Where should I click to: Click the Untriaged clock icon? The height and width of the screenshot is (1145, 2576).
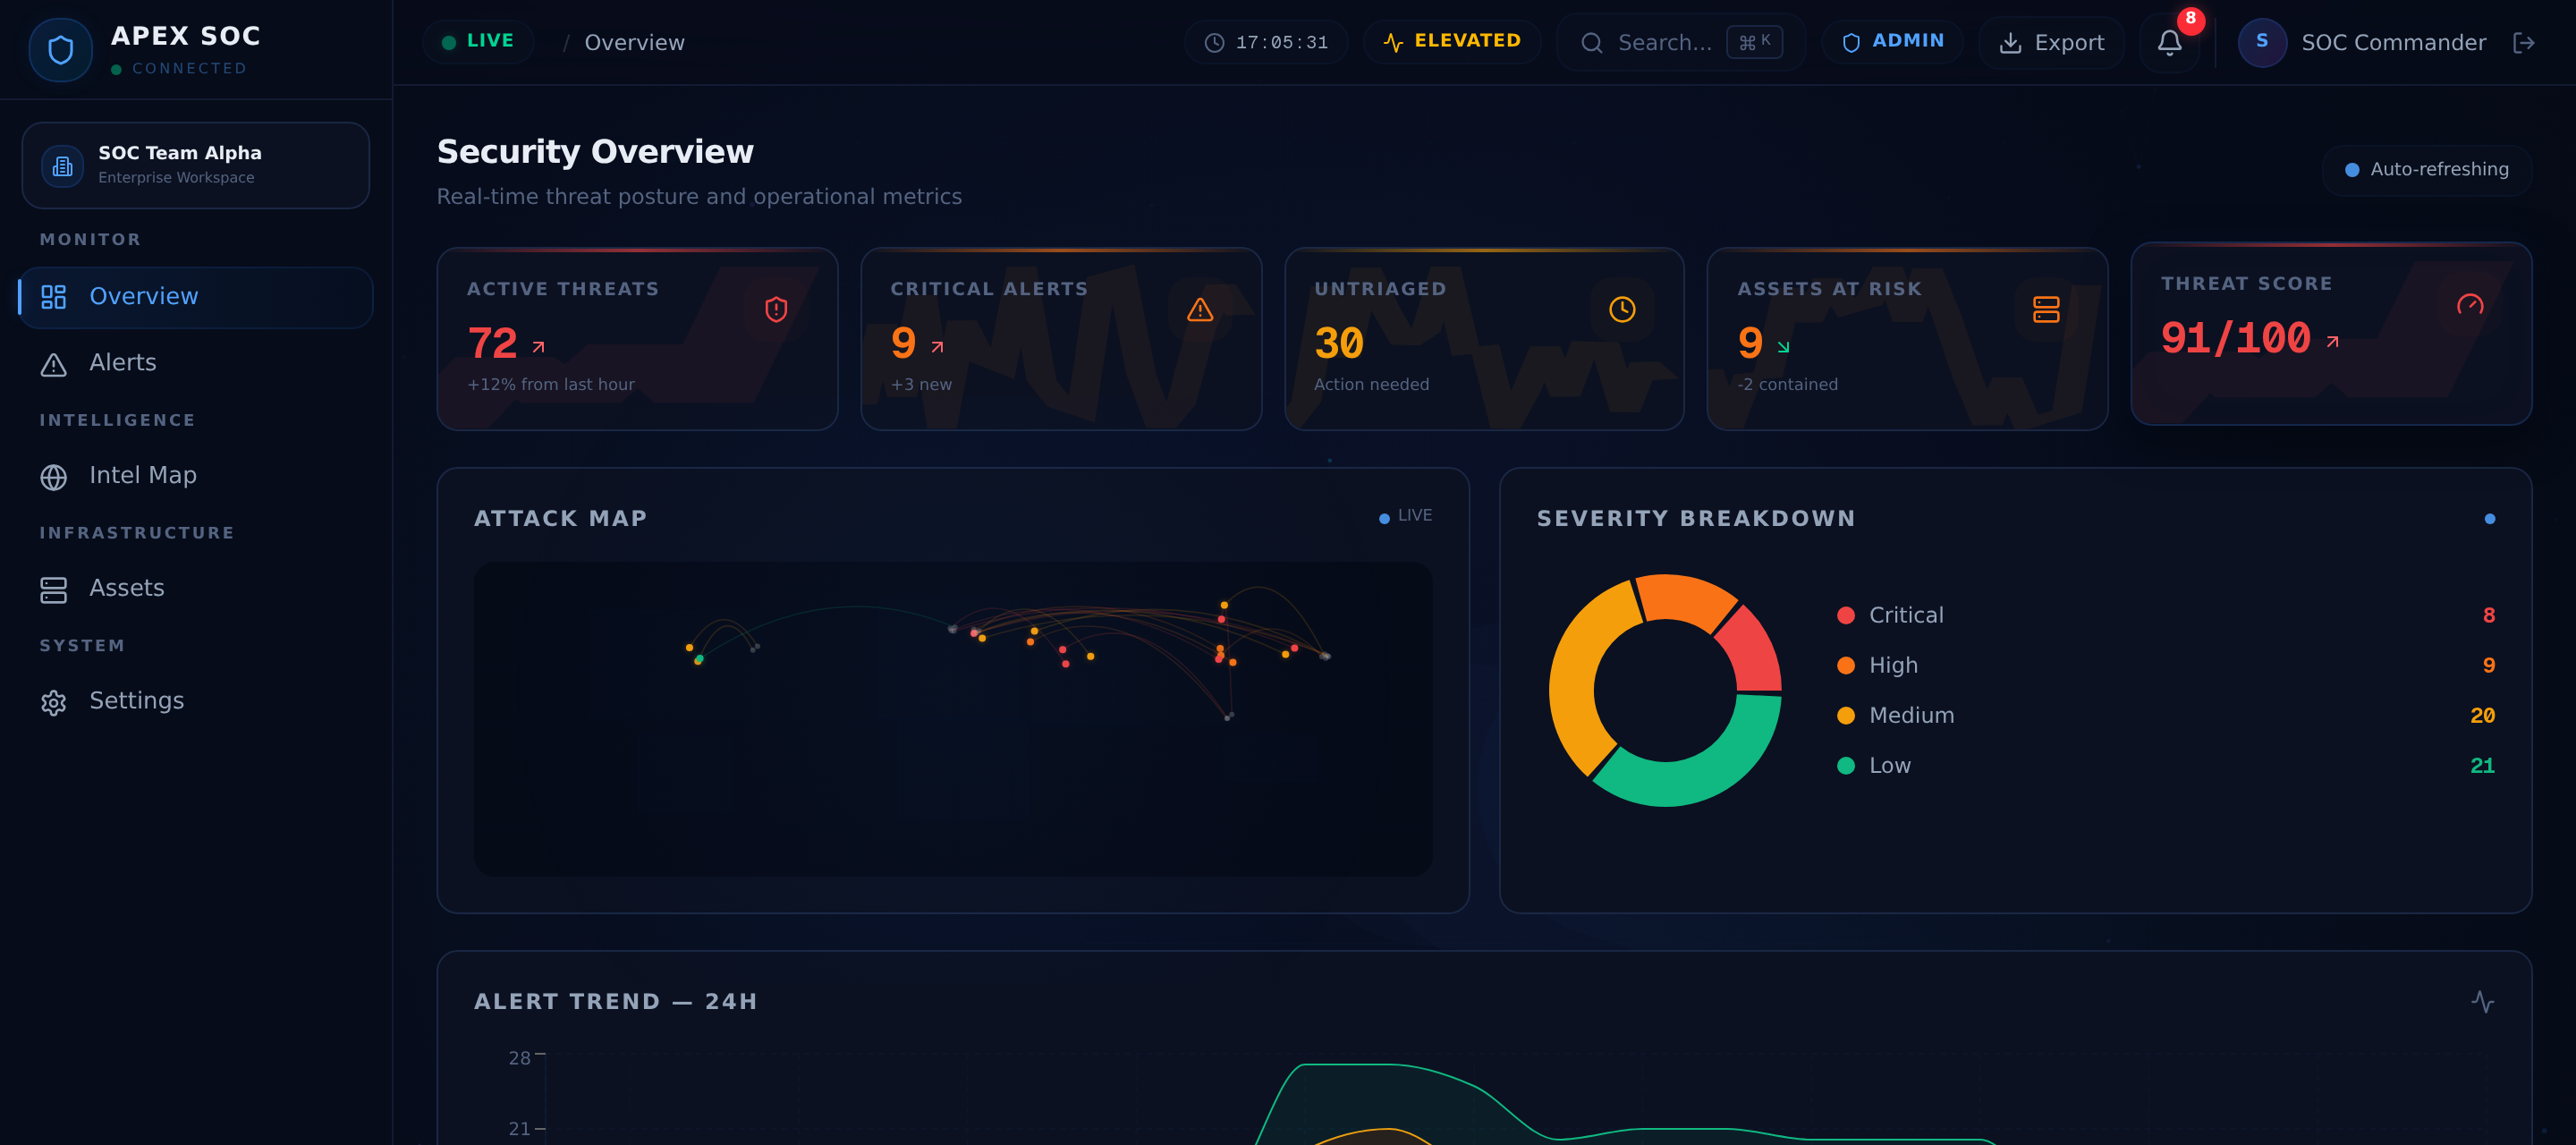point(1622,310)
